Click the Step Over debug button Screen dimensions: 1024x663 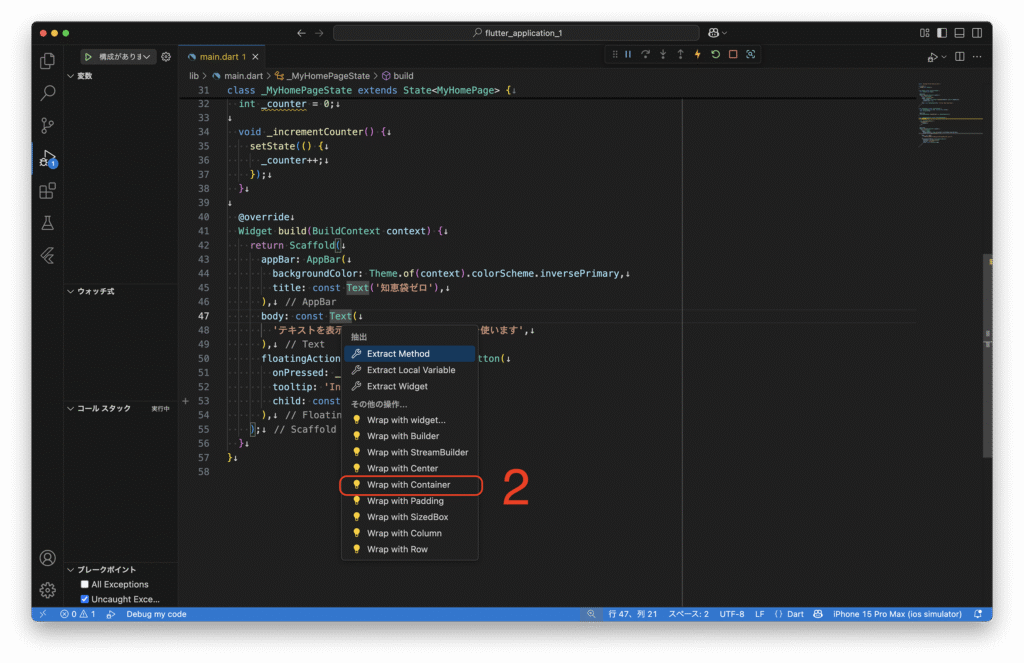pyautogui.click(x=645, y=54)
